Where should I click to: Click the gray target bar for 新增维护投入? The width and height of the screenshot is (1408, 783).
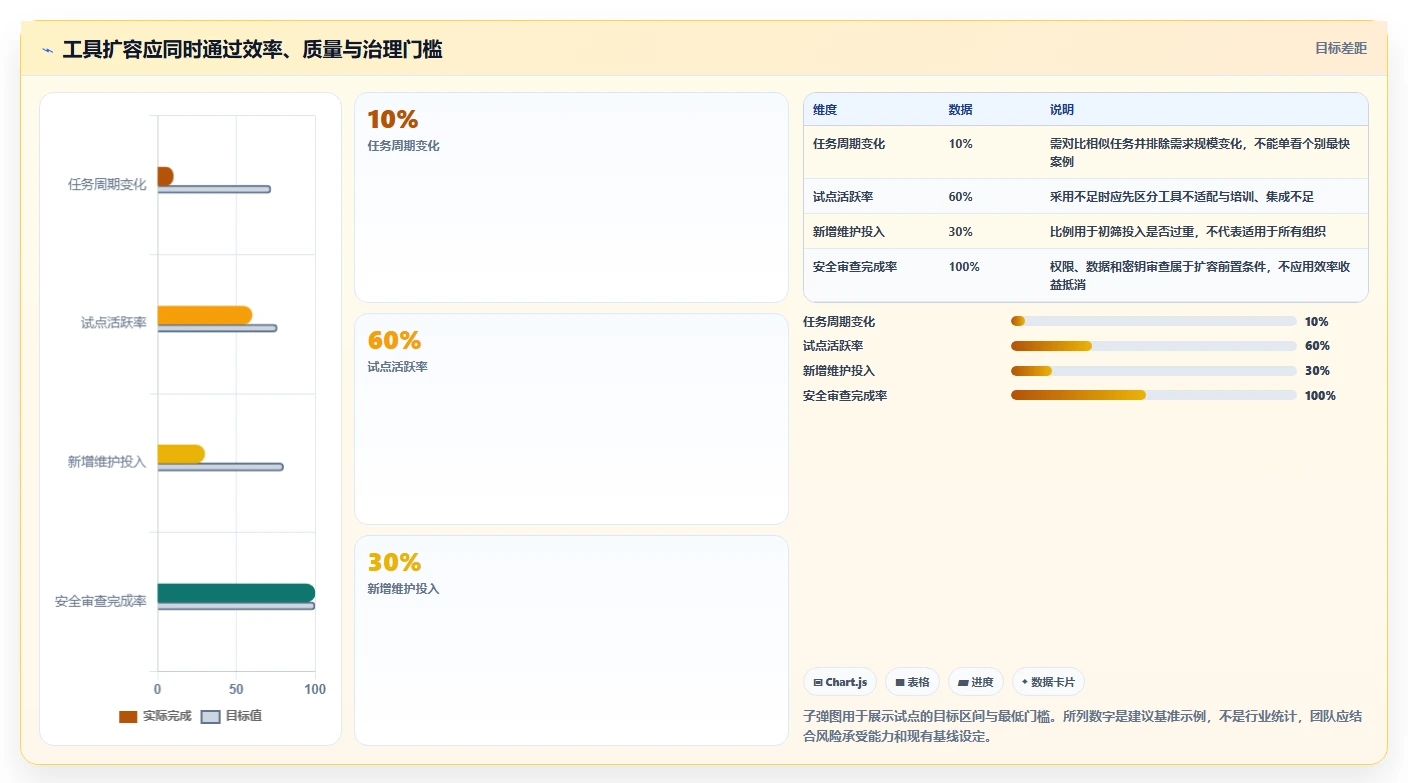tap(220, 467)
